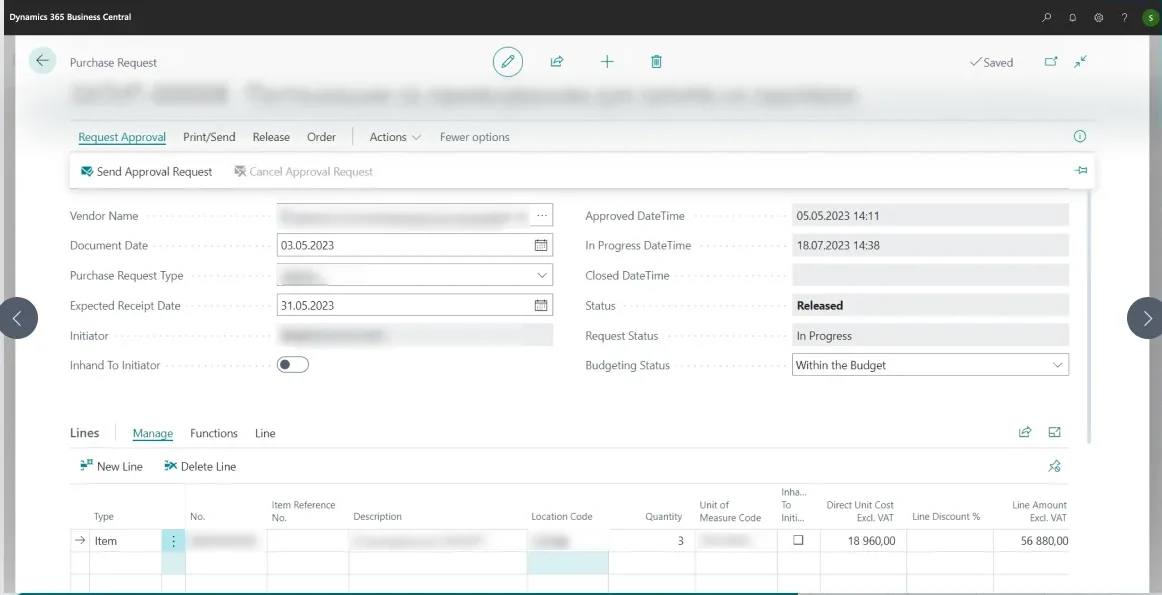Viewport: 1162px width, 595px height.
Task: Go back using the arrow icon
Action: point(42,61)
